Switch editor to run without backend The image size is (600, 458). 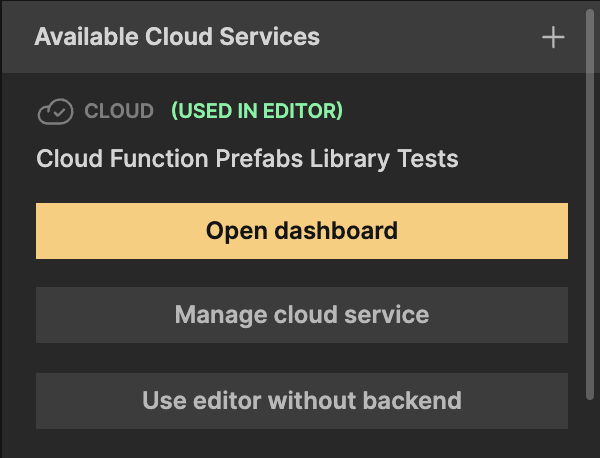click(301, 401)
